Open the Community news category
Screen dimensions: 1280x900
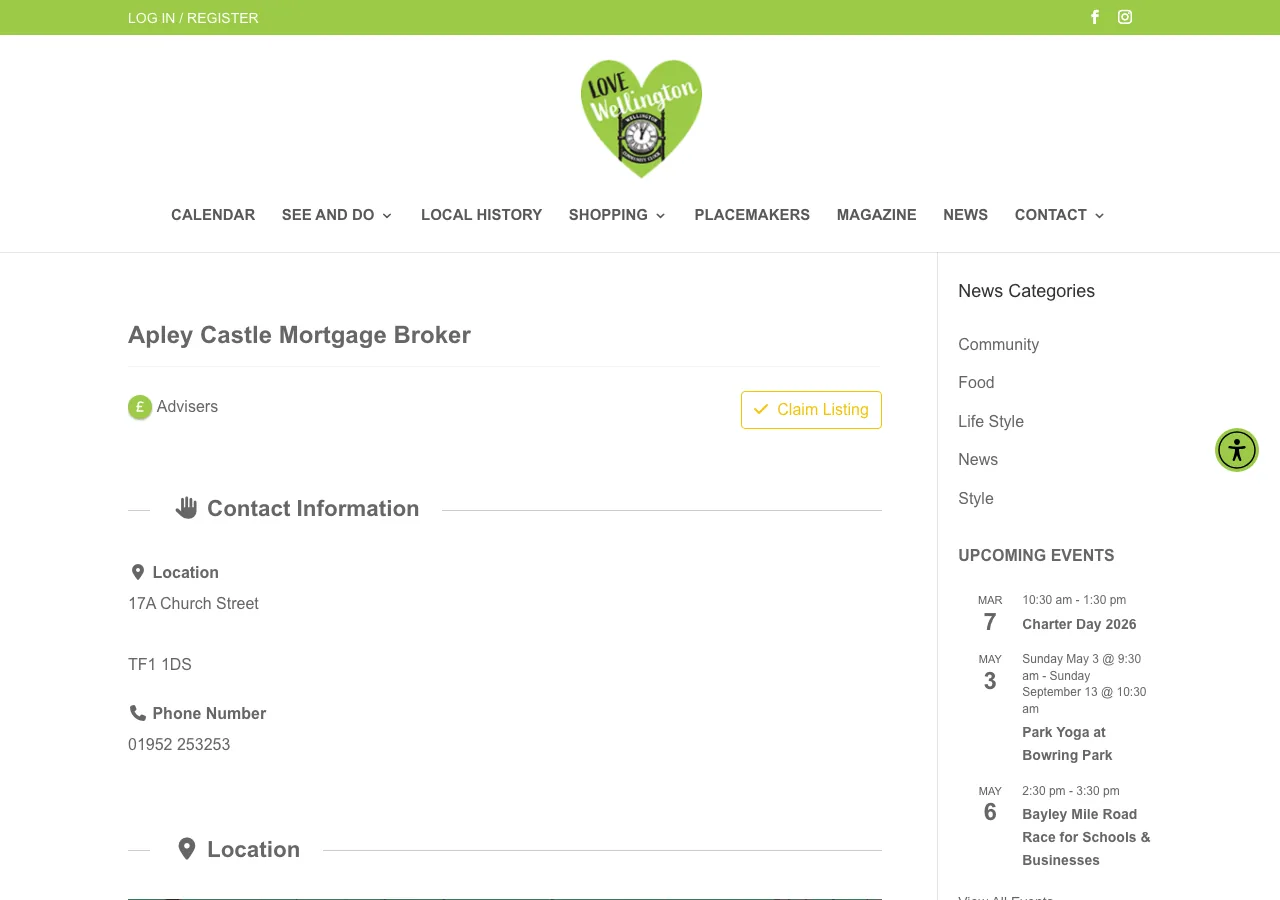click(998, 344)
